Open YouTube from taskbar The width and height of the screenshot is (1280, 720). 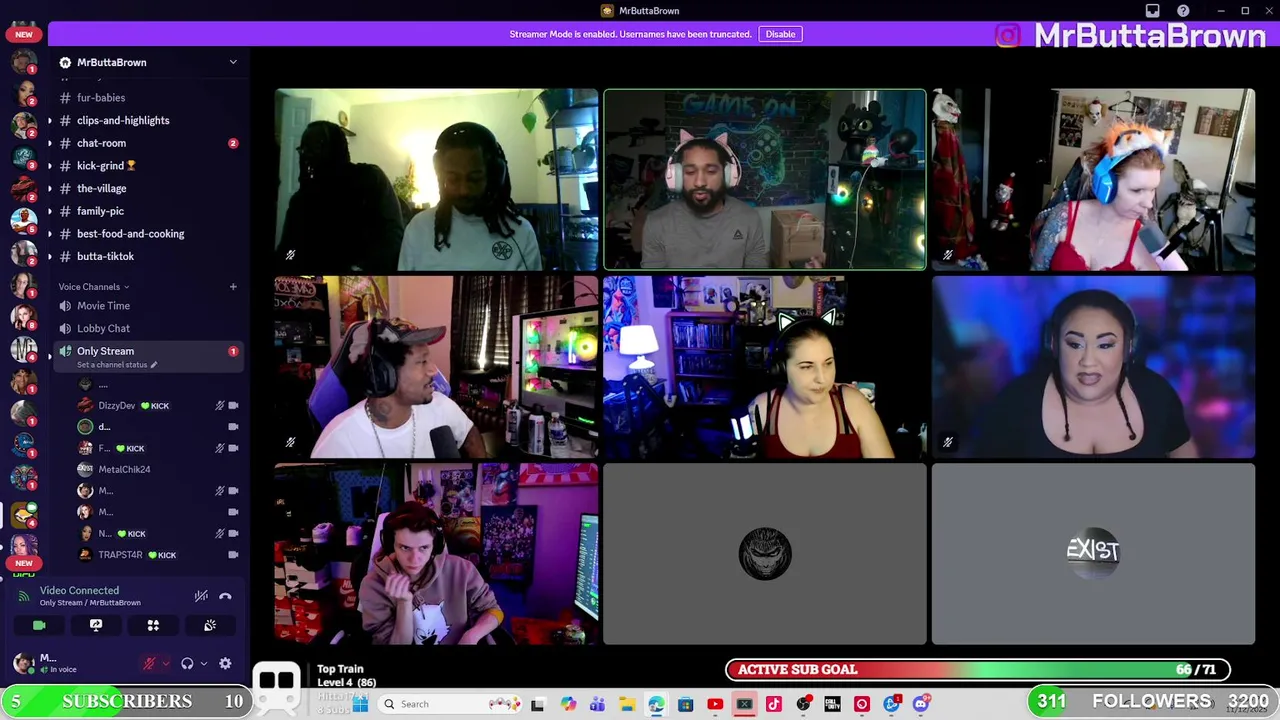715,704
